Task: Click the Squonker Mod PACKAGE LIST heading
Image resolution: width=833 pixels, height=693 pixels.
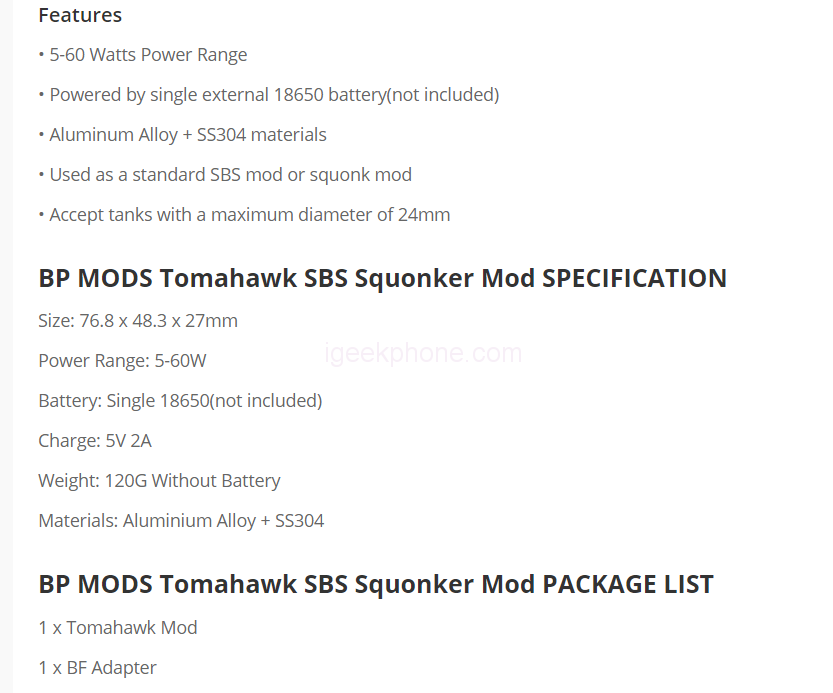Action: [x=376, y=584]
